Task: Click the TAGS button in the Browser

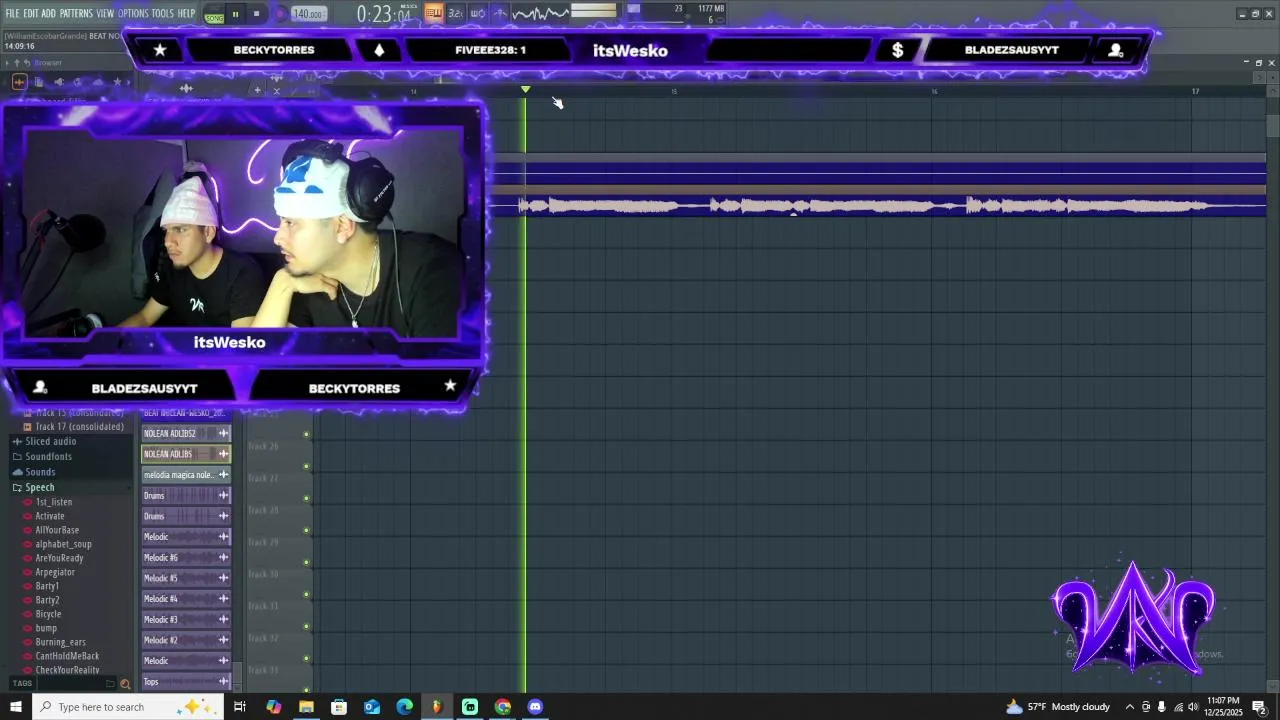Action: pos(22,684)
